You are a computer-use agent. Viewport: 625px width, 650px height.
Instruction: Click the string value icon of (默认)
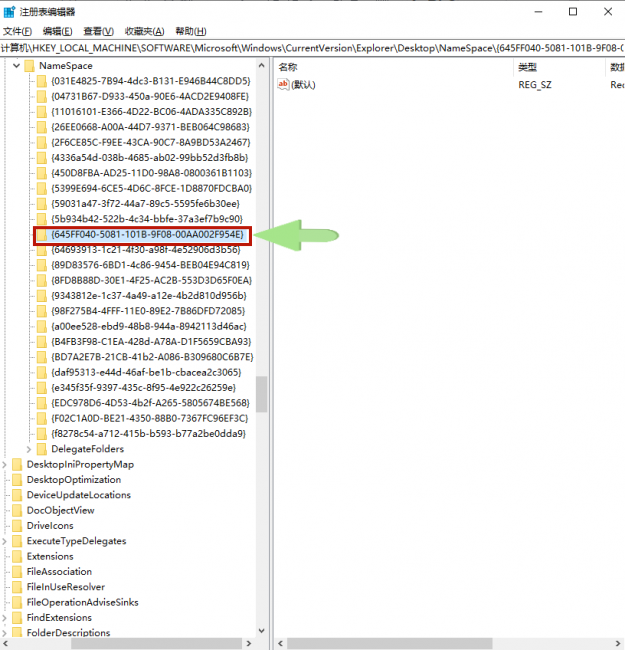pyautogui.click(x=283, y=85)
